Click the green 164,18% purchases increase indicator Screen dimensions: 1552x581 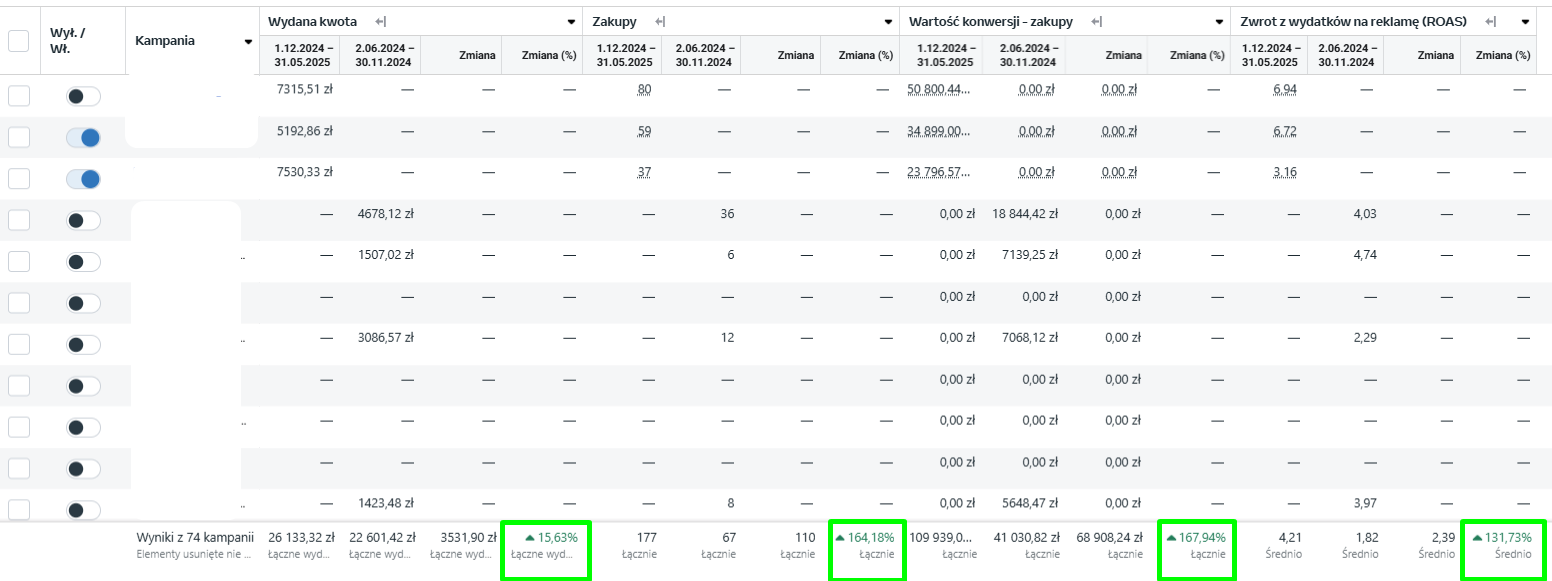point(865,537)
